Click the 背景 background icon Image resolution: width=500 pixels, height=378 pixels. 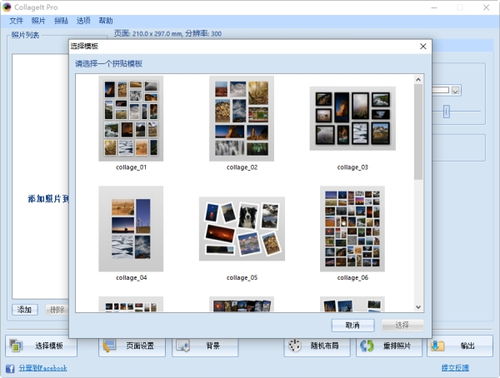click(183, 346)
